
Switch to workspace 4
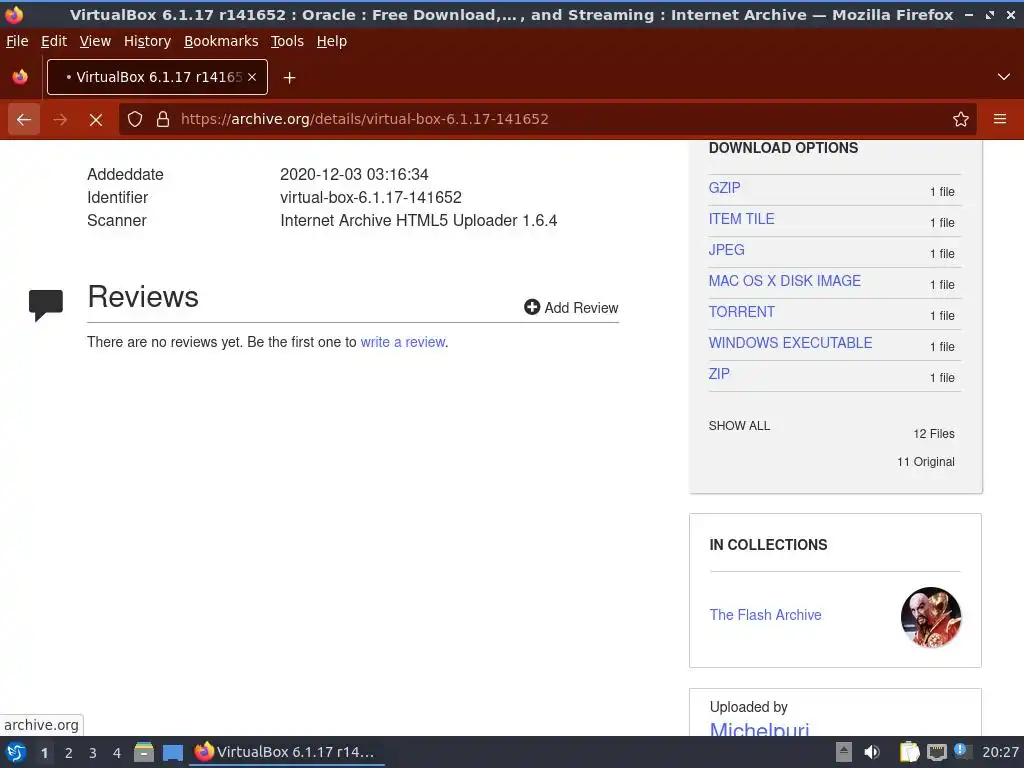[117, 753]
